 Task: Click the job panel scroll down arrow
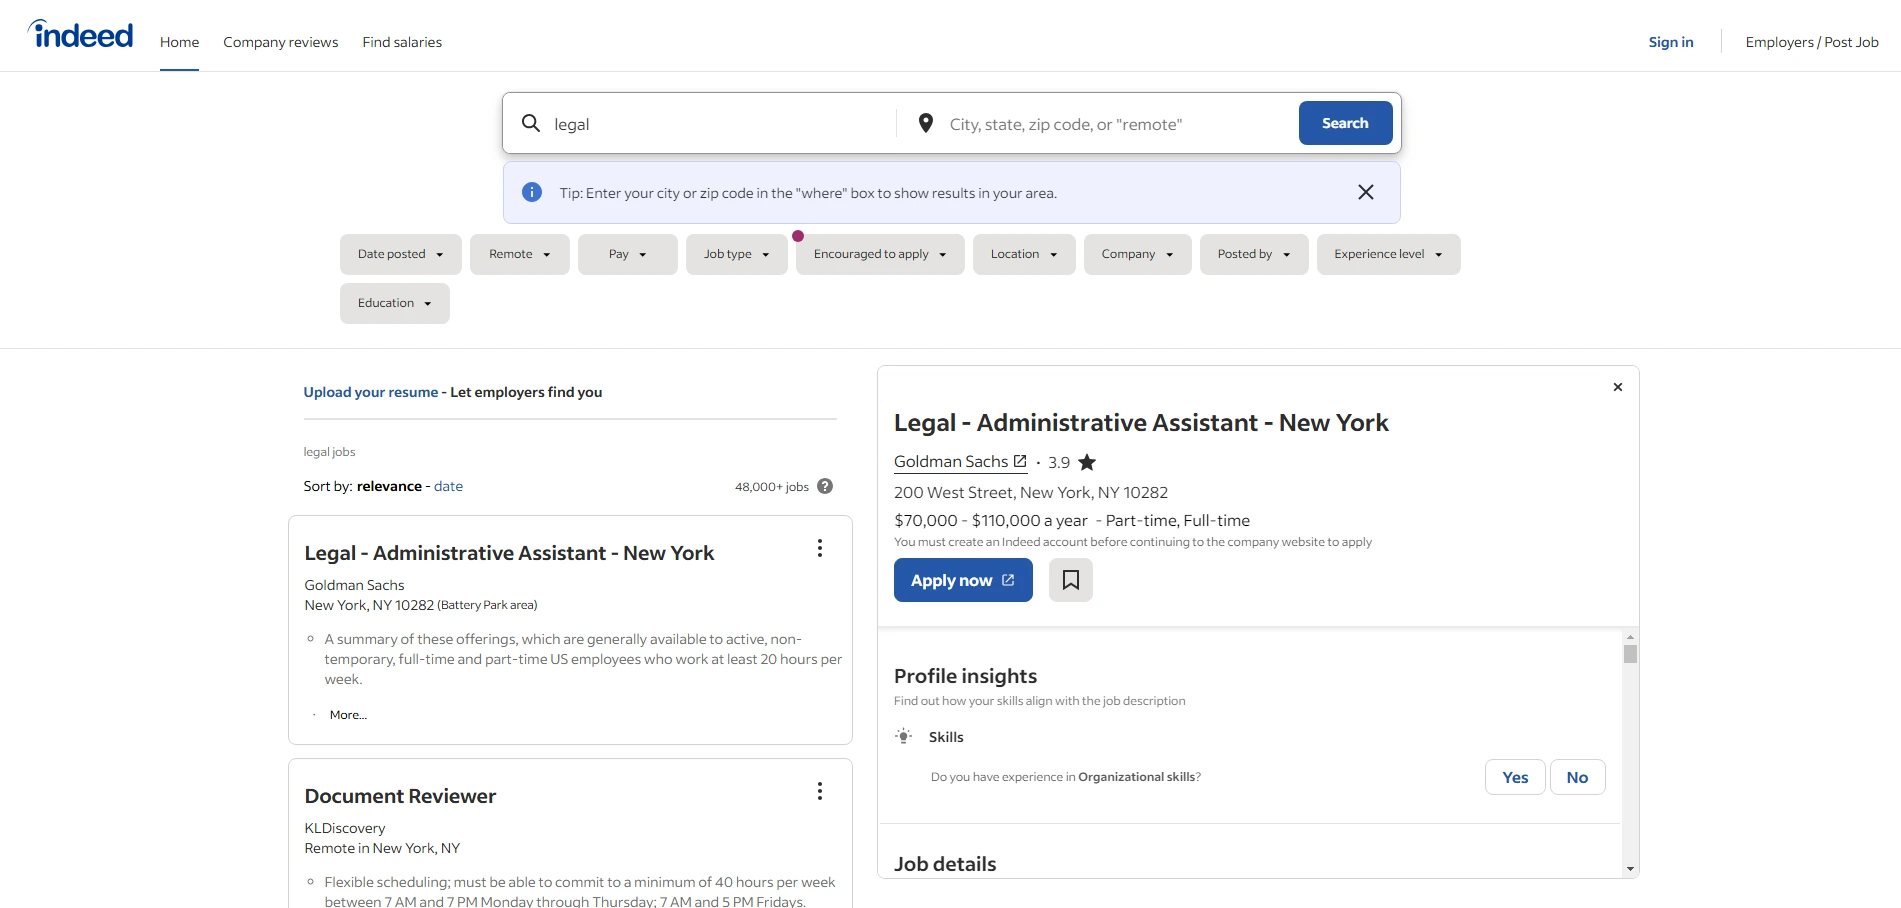(x=1630, y=869)
